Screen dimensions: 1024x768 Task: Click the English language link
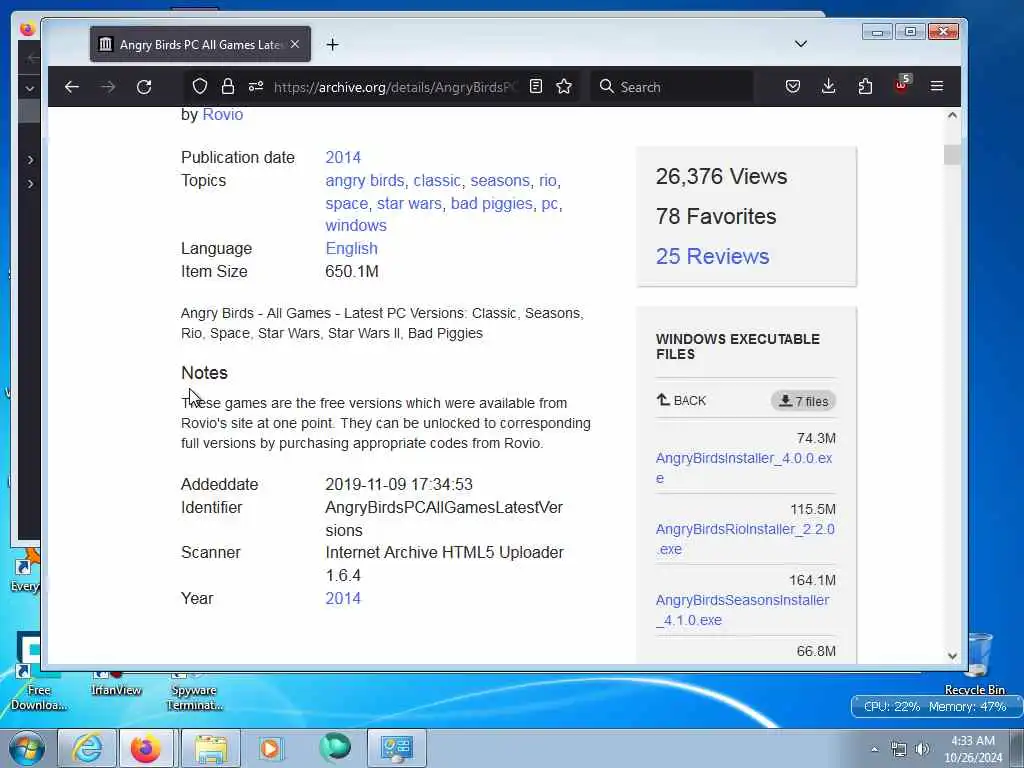pos(351,249)
